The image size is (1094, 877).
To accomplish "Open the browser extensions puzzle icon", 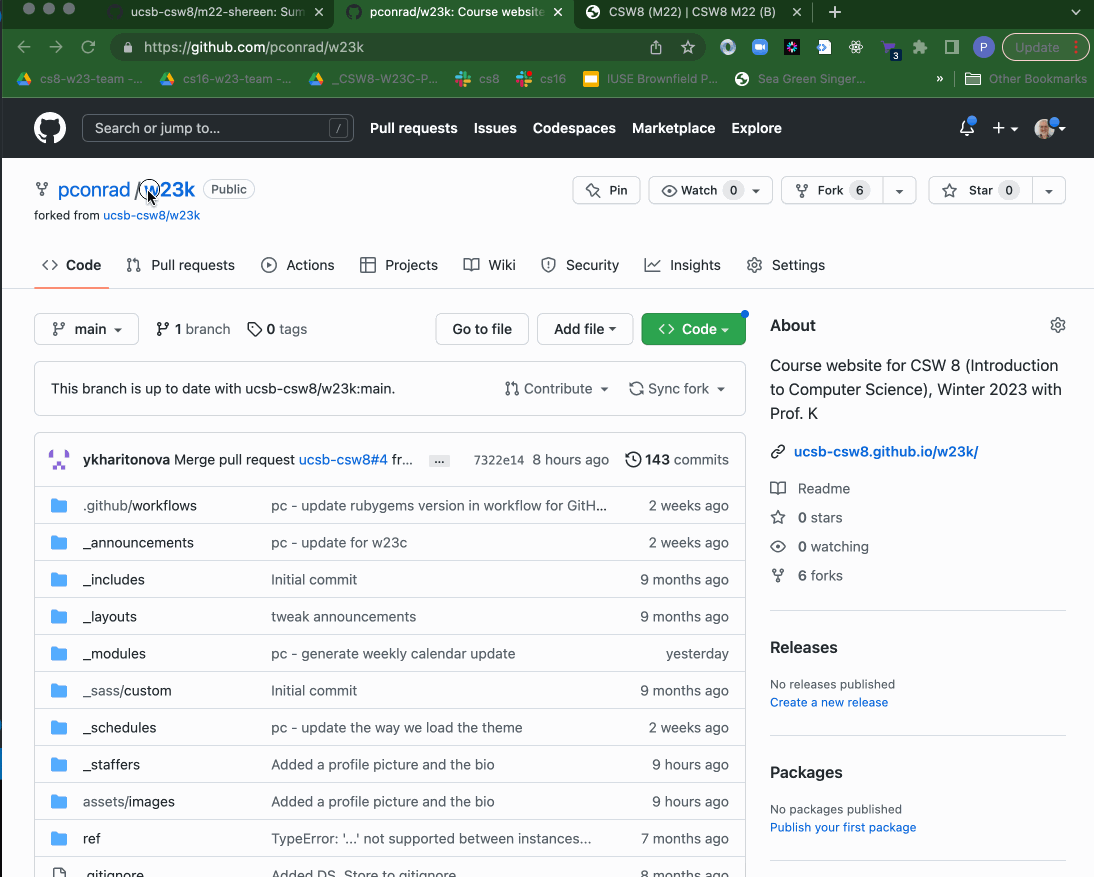I will 920,47.
